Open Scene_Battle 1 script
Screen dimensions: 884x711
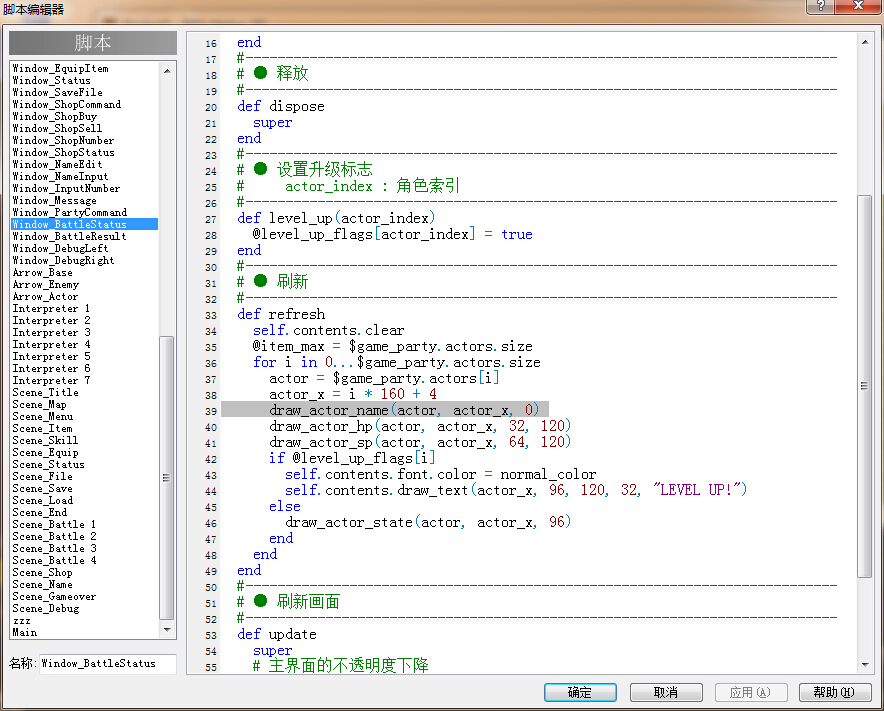click(x=54, y=524)
